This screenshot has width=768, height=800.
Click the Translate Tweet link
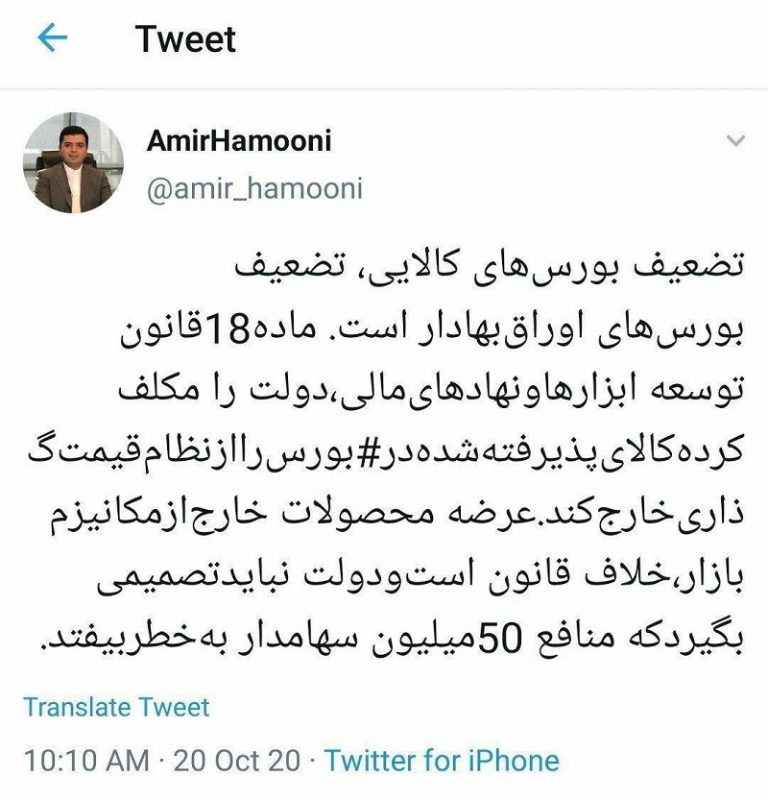pyautogui.click(x=116, y=707)
